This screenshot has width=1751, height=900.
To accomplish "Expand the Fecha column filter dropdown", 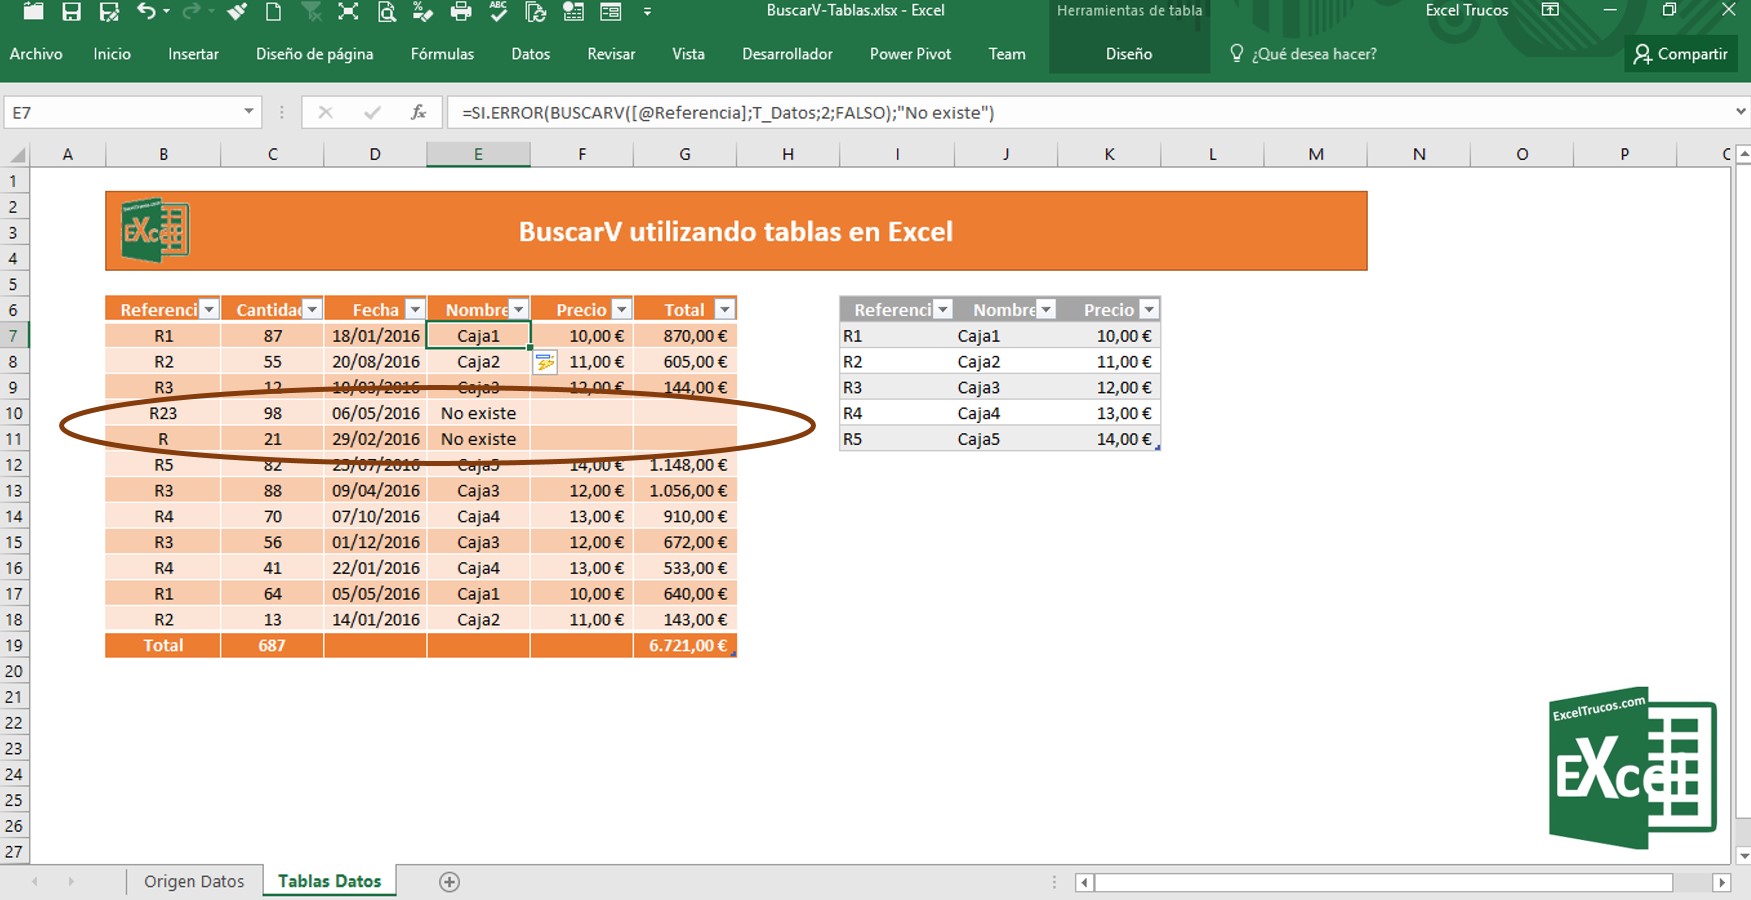I will (415, 310).
